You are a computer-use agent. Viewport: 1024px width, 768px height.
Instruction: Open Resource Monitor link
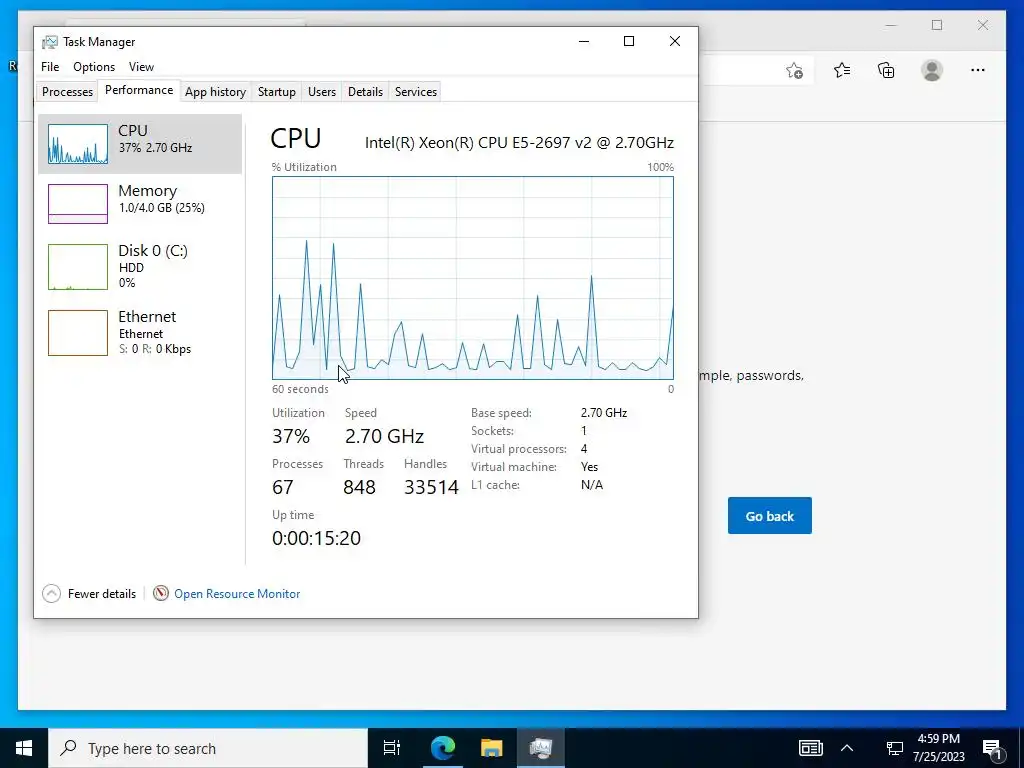coord(237,594)
